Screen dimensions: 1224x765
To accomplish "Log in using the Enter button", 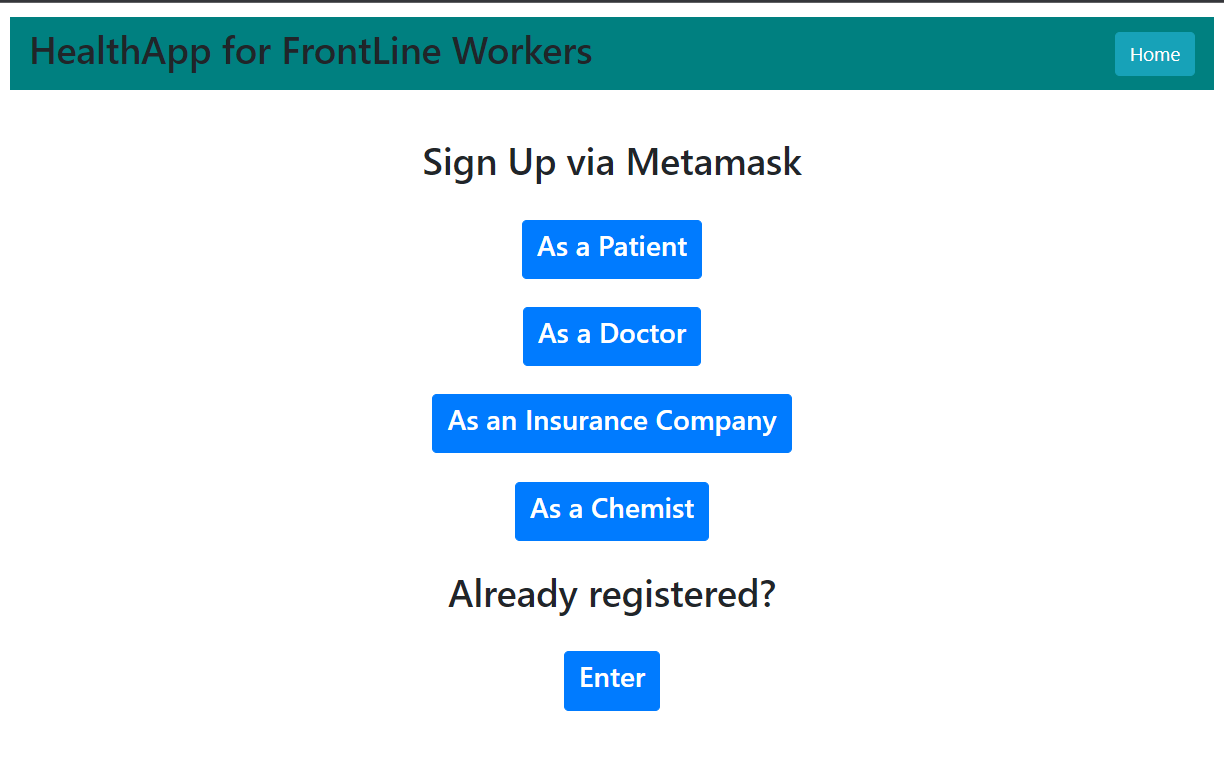I will (612, 680).
